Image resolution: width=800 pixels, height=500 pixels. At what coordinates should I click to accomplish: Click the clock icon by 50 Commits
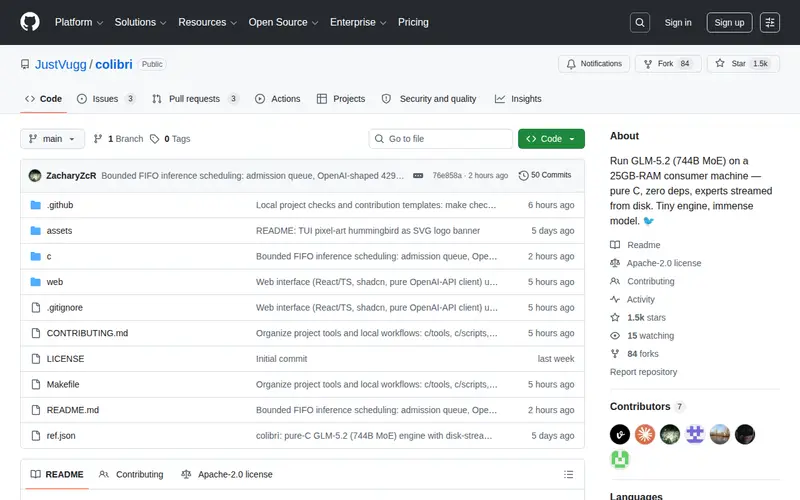(523, 176)
